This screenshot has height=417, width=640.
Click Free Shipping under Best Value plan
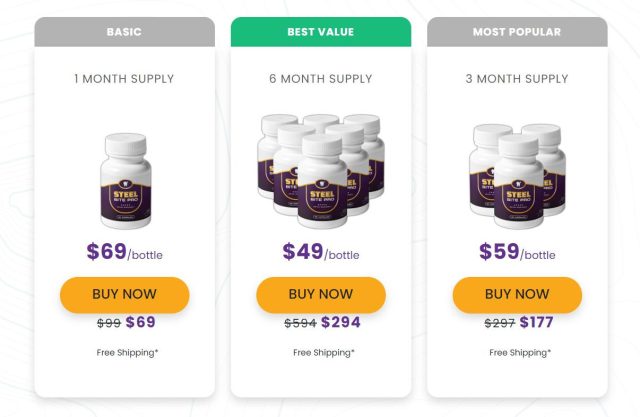click(324, 353)
